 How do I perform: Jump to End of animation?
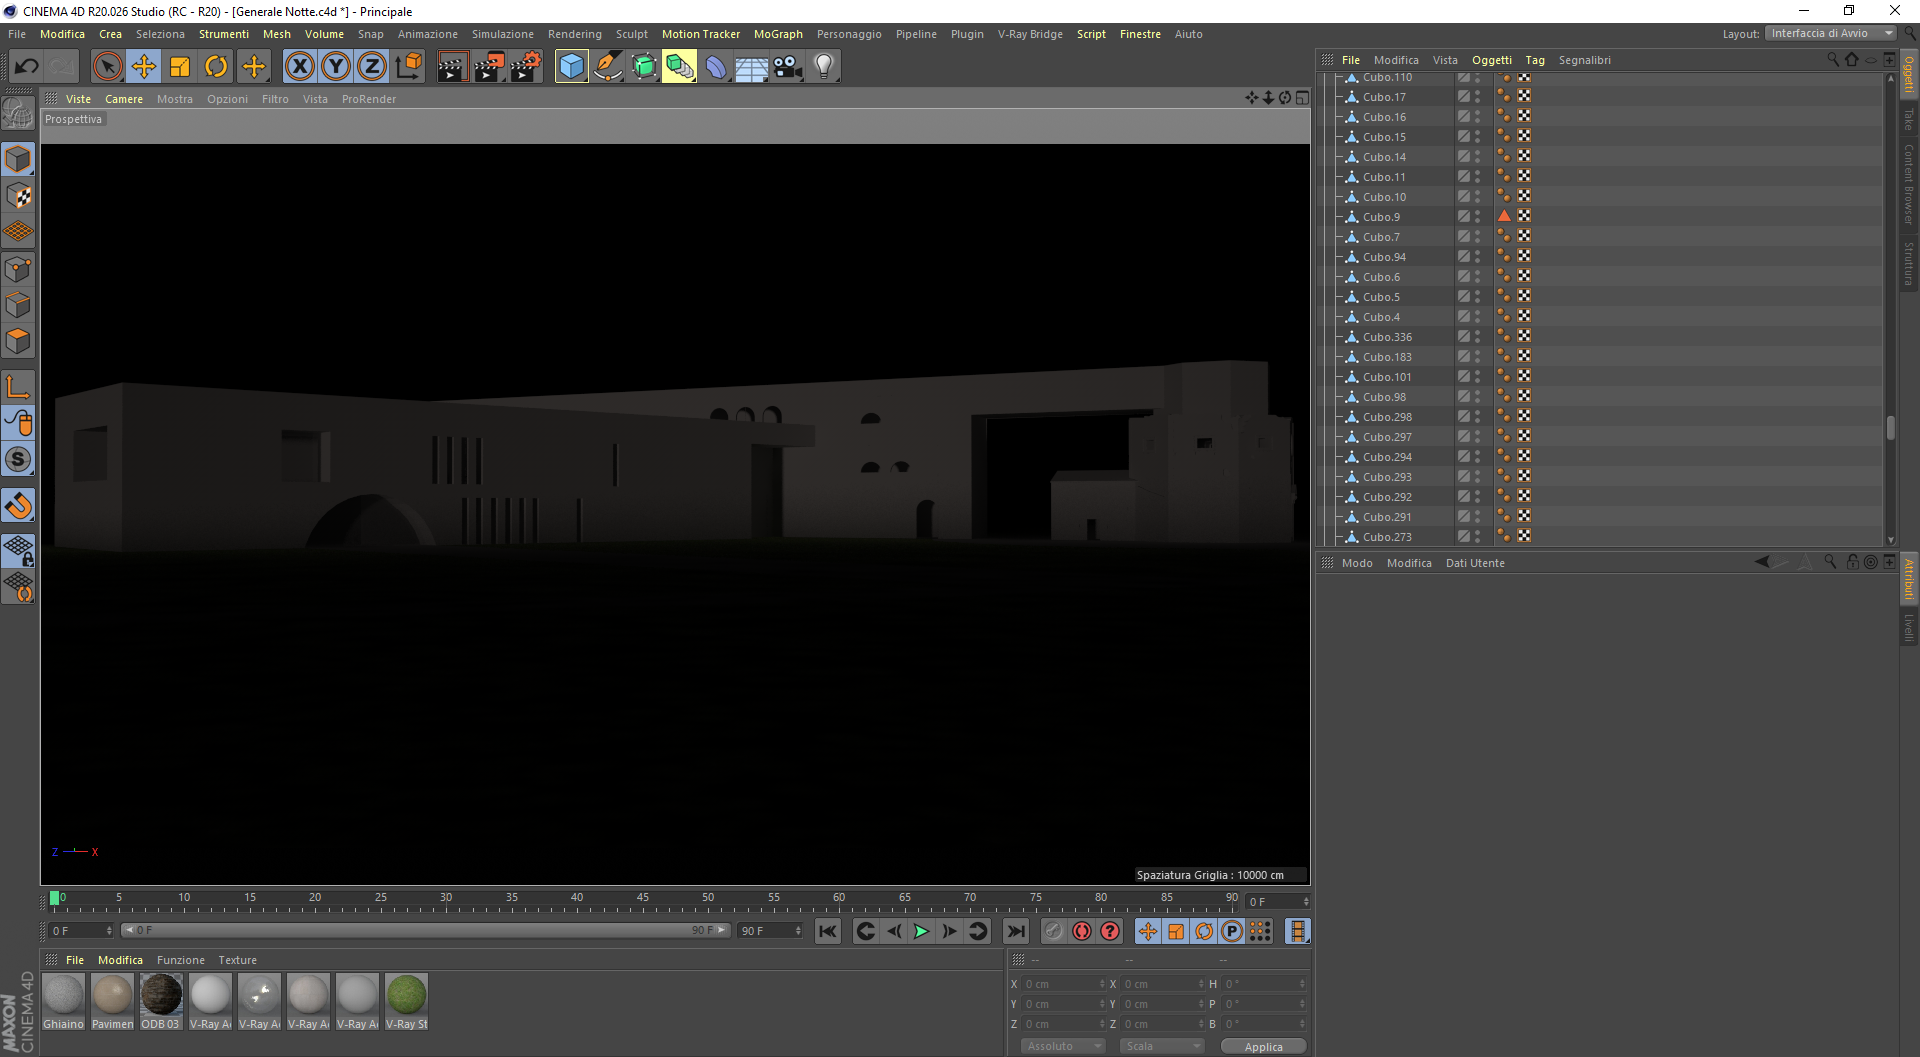[1016, 931]
